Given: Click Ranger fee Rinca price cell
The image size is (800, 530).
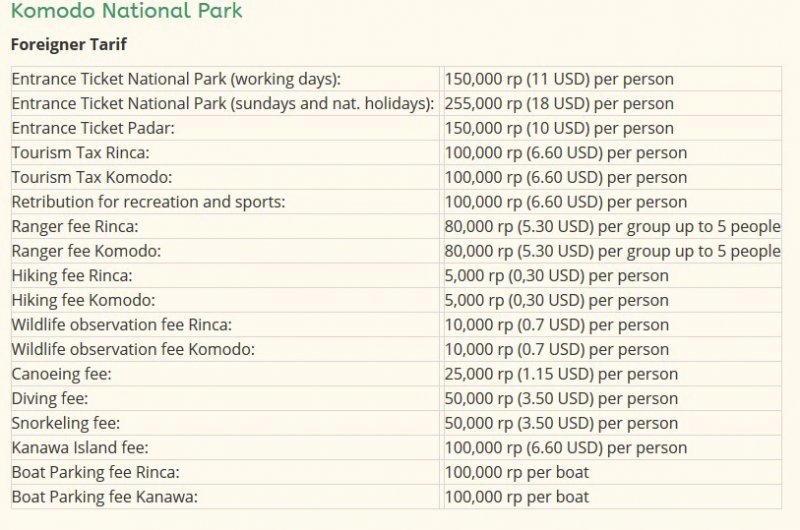Looking at the screenshot, I should pos(612,226).
